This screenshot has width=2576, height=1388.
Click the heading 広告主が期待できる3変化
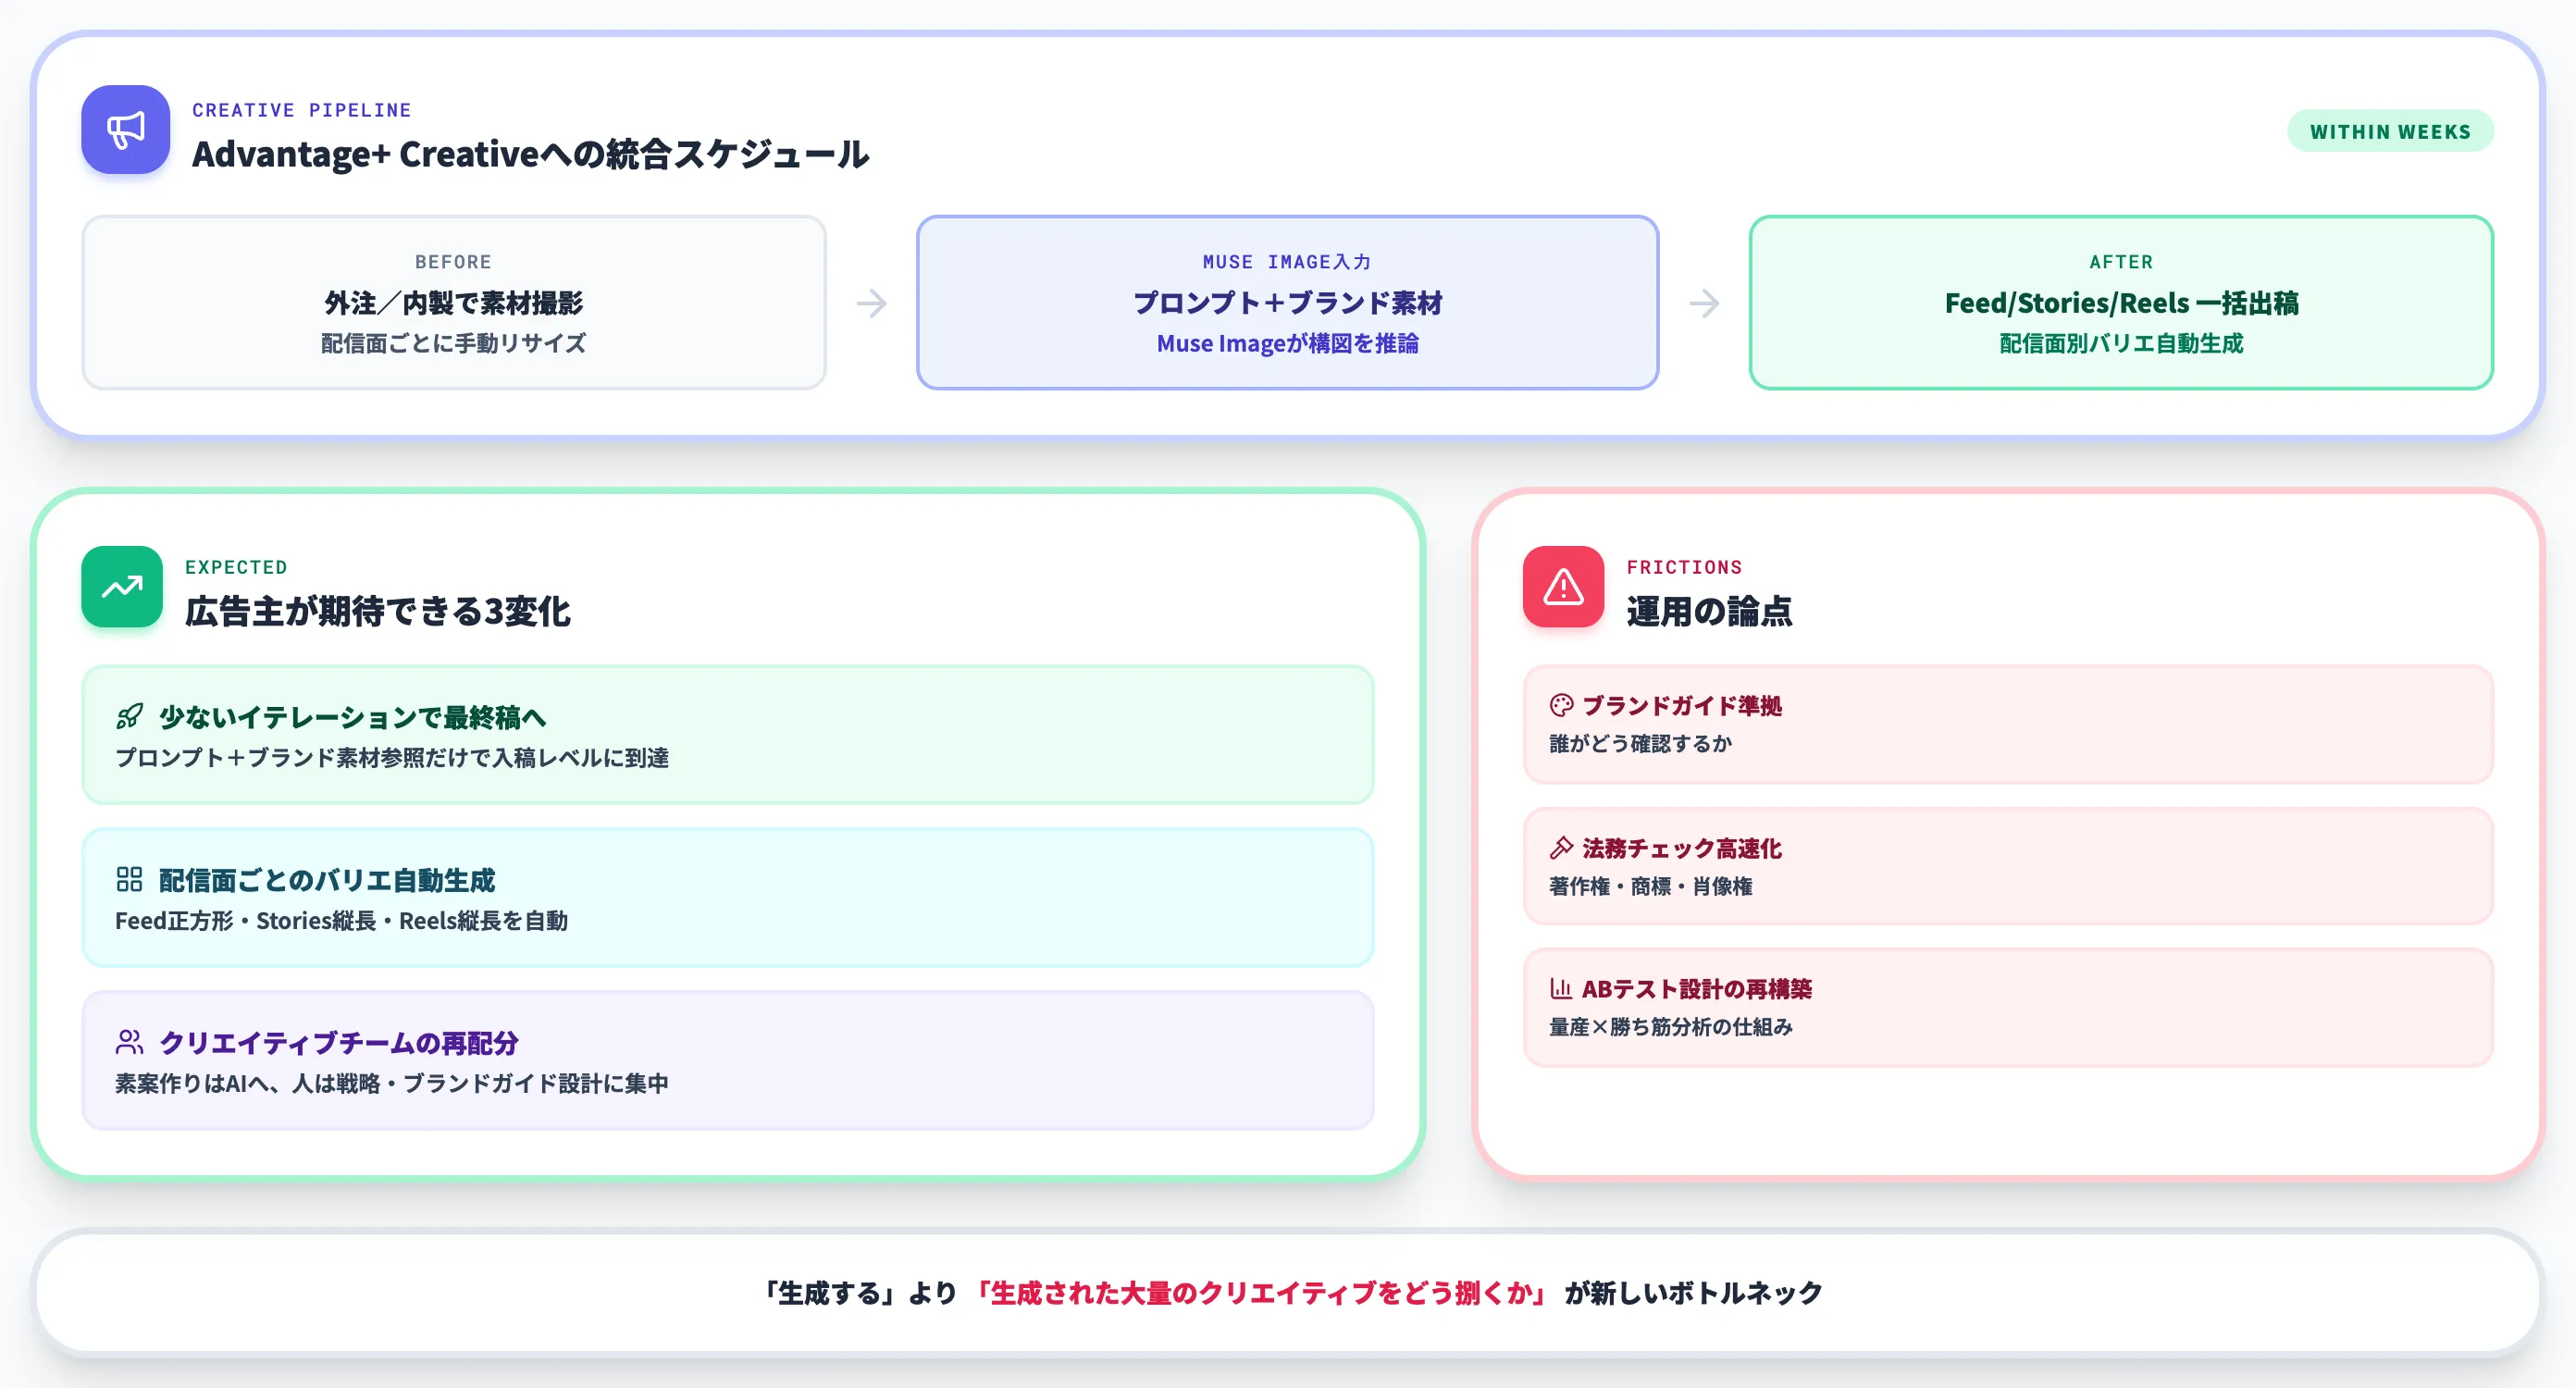(x=378, y=612)
